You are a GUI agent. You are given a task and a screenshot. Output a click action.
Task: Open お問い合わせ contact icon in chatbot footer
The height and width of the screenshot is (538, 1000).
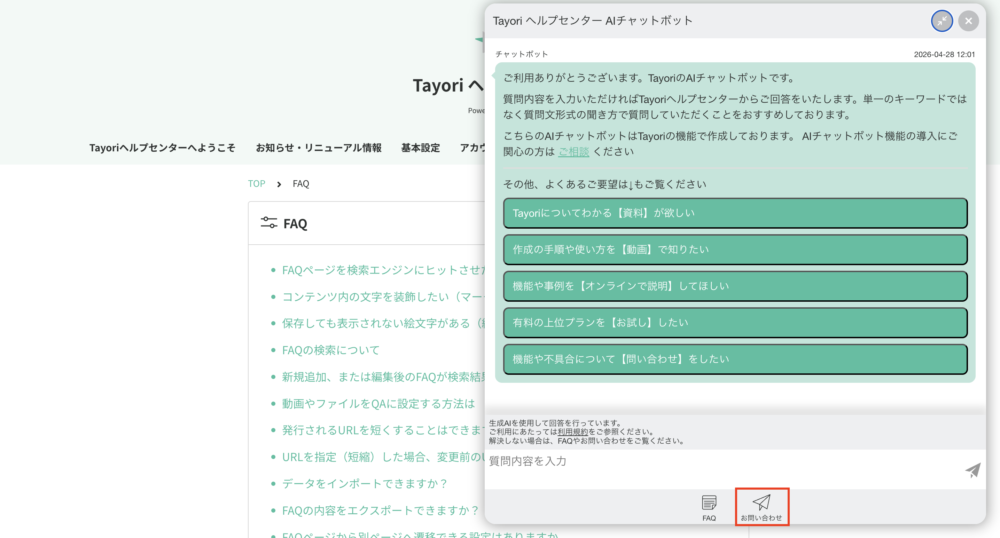coord(761,507)
